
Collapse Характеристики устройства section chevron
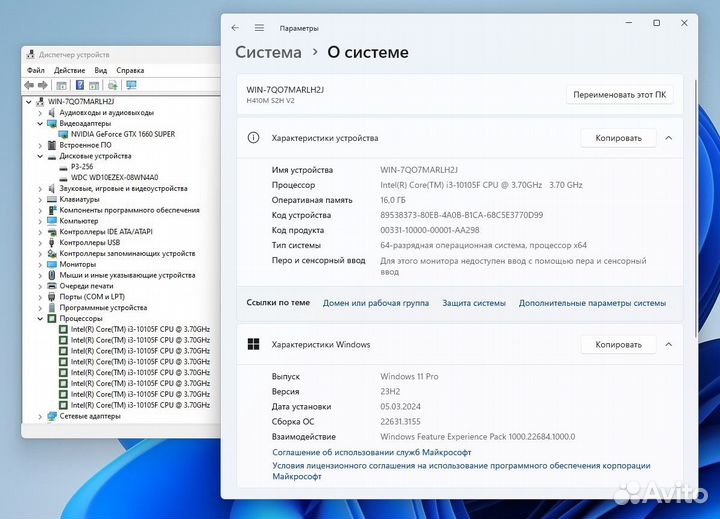669,138
